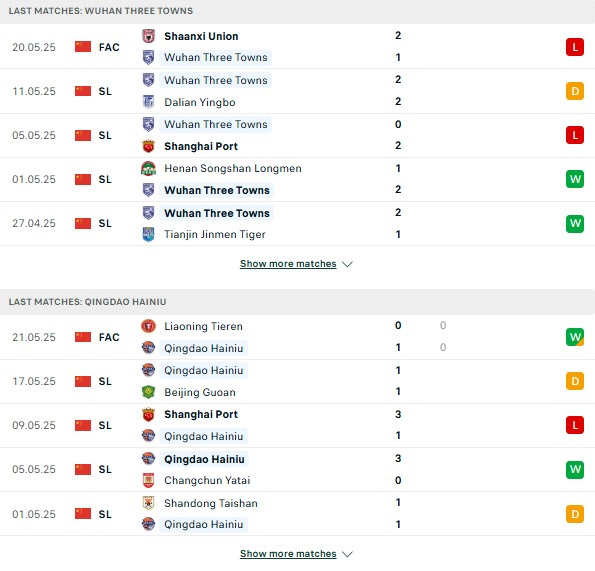595x571 pixels.
Task: Click the Beijing Guoan green crest icon
Action: 148,392
